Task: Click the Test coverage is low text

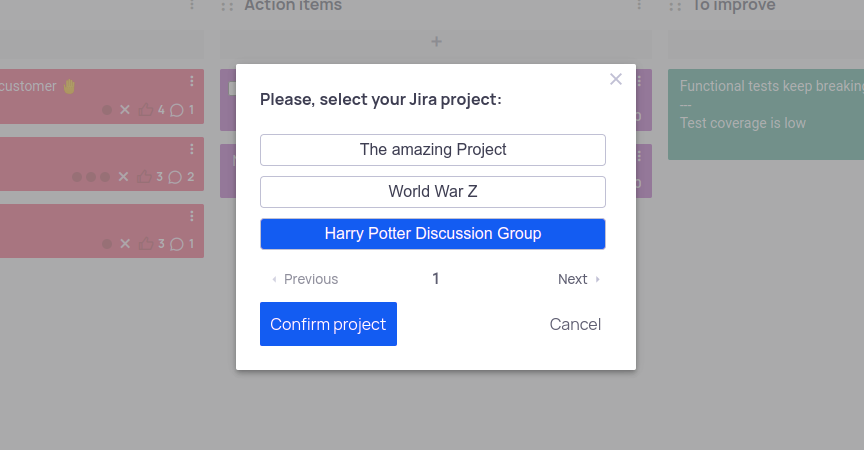Action: click(x=742, y=123)
